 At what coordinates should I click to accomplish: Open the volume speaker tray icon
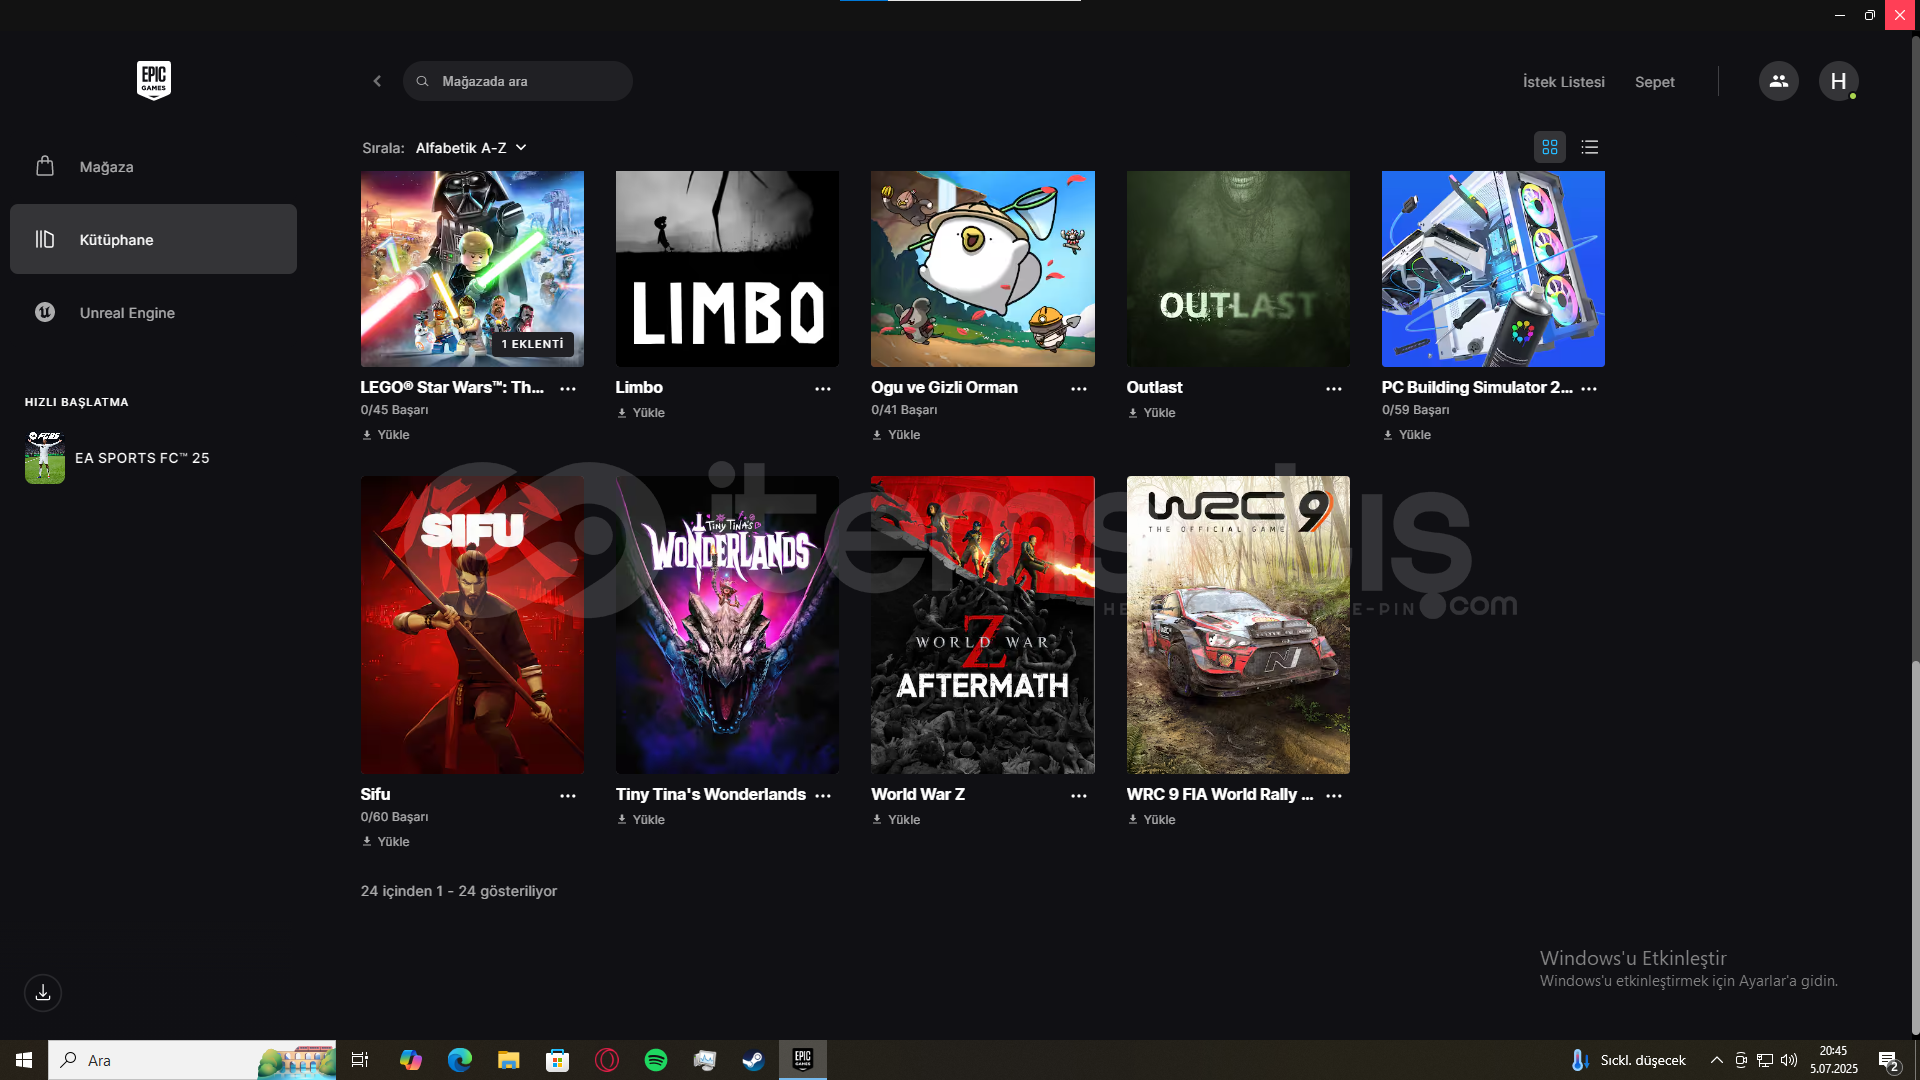pos(1789,1060)
